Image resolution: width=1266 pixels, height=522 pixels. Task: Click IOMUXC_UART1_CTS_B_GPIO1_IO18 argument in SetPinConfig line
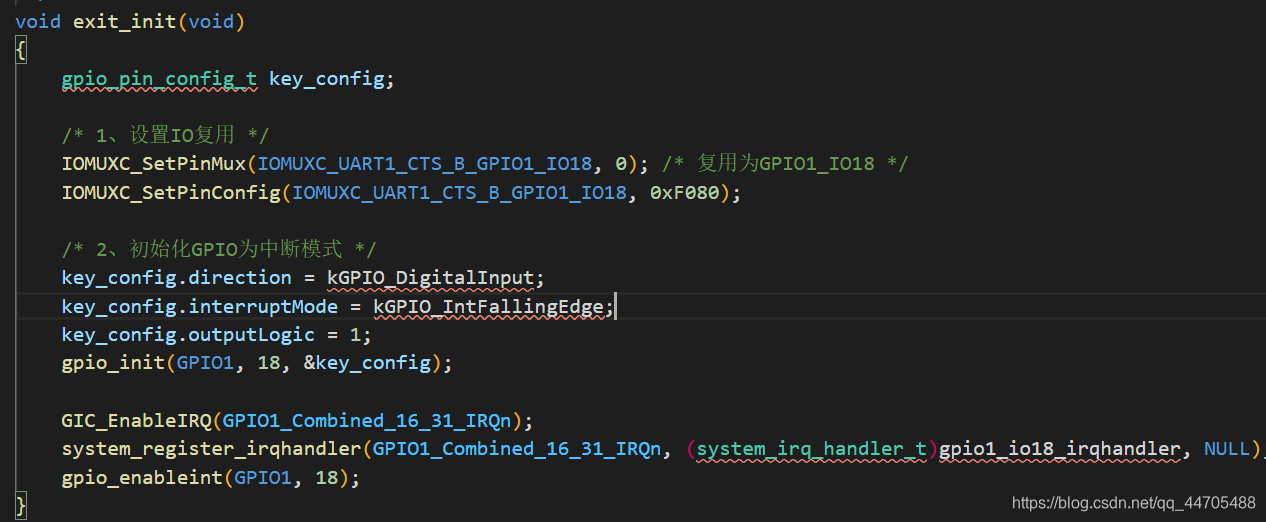460,192
